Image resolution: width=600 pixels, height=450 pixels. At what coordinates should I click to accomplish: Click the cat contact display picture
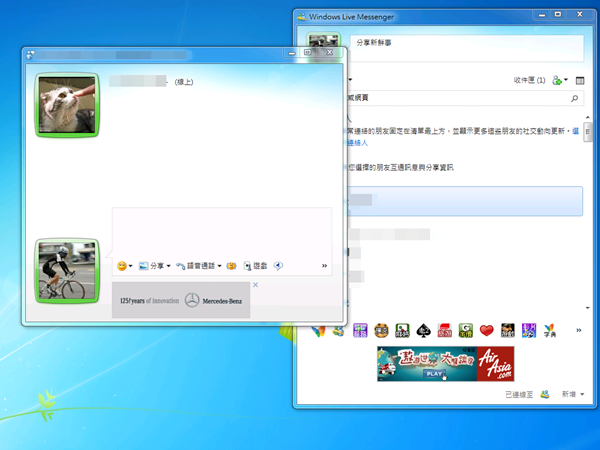(x=68, y=104)
